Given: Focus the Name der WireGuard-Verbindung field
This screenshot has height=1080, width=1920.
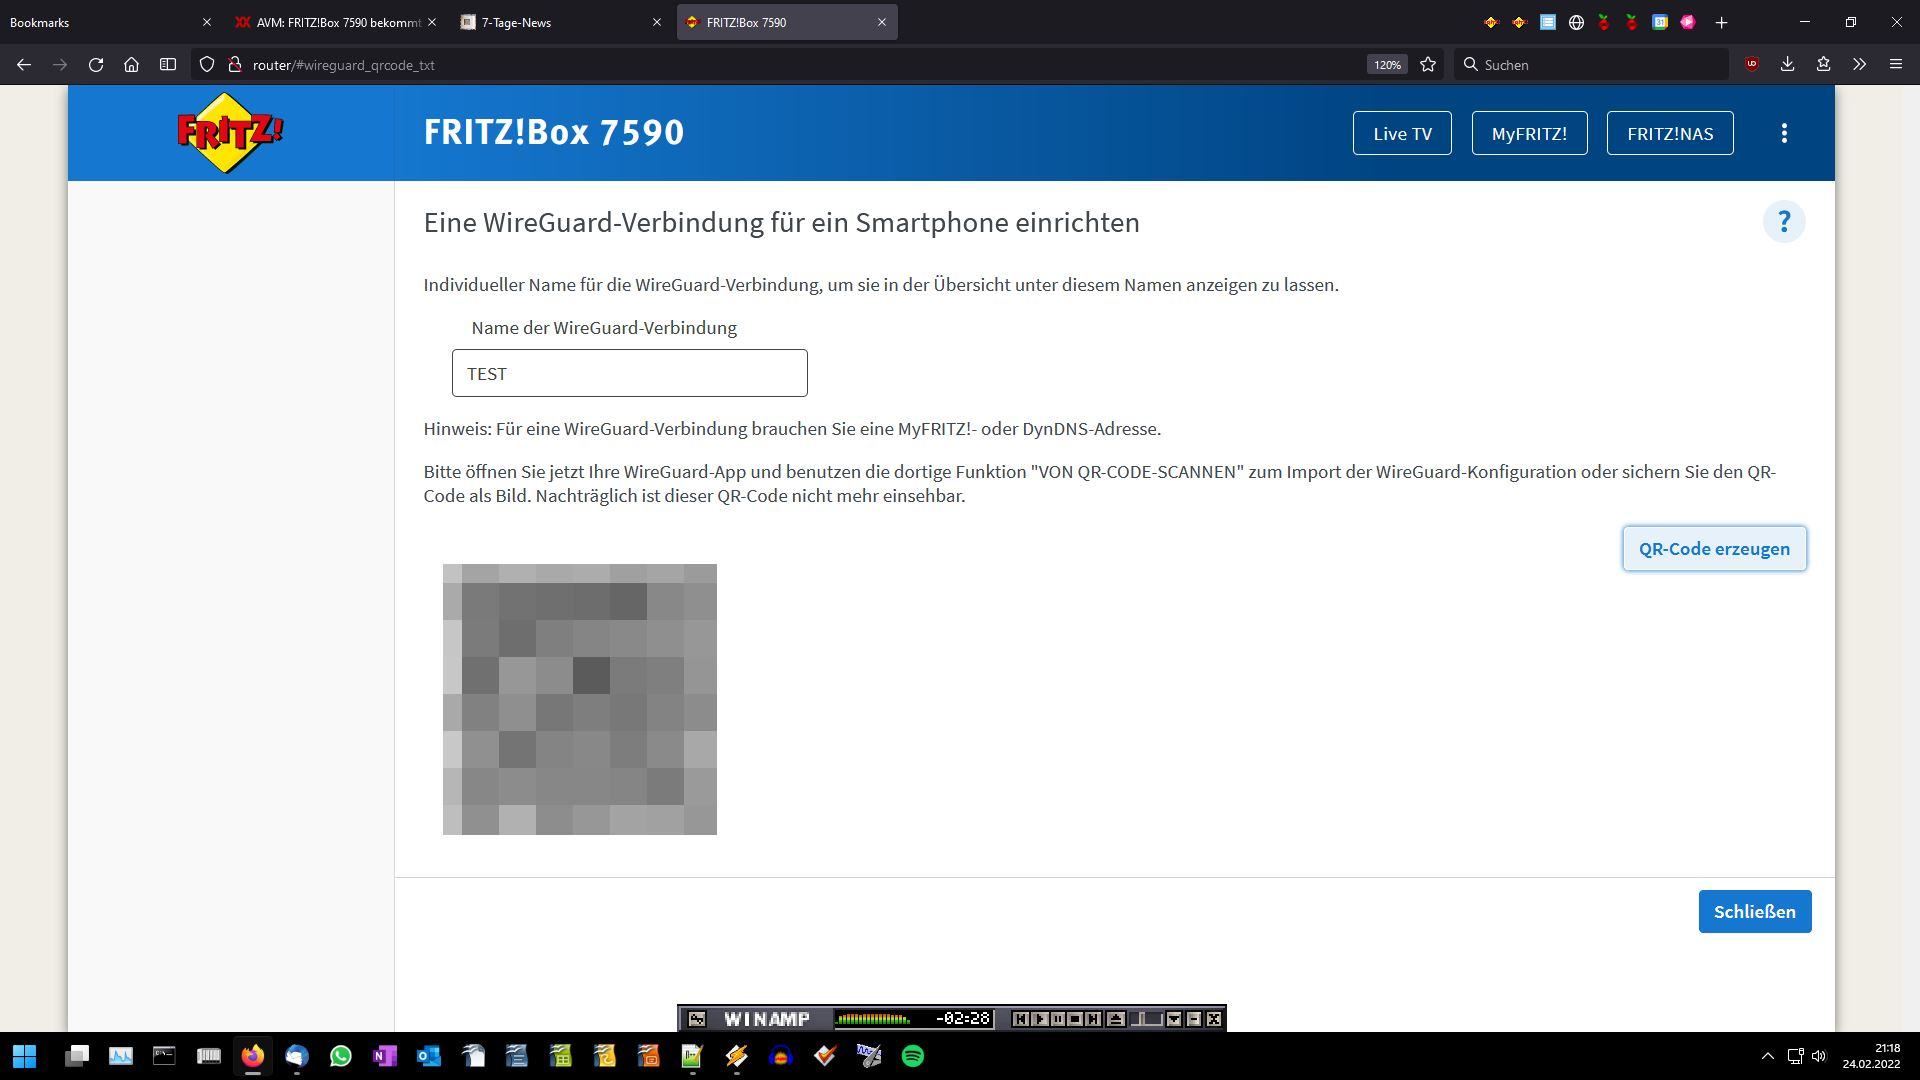Looking at the screenshot, I should pos(629,373).
